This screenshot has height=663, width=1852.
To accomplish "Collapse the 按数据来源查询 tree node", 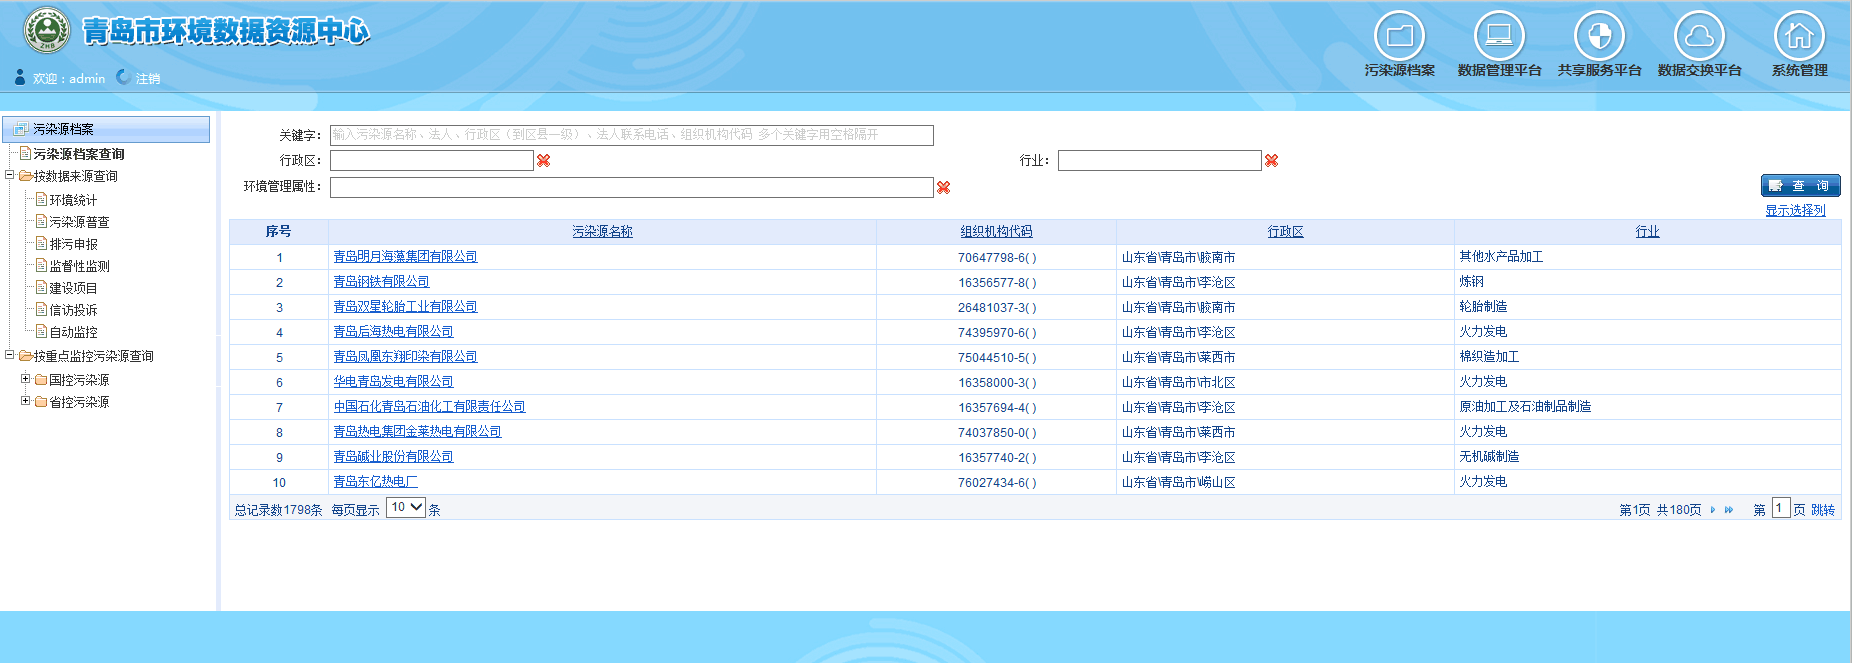I will pos(10,175).
